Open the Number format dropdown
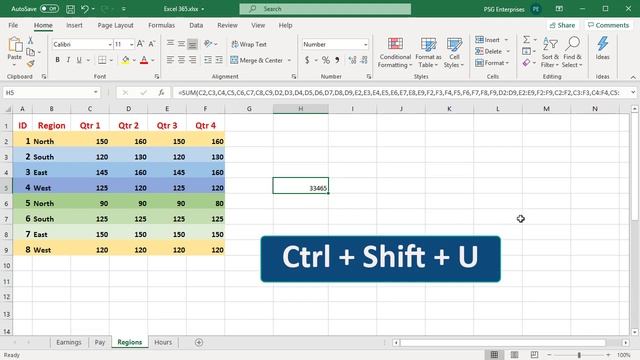The width and height of the screenshot is (640, 360). [365, 44]
